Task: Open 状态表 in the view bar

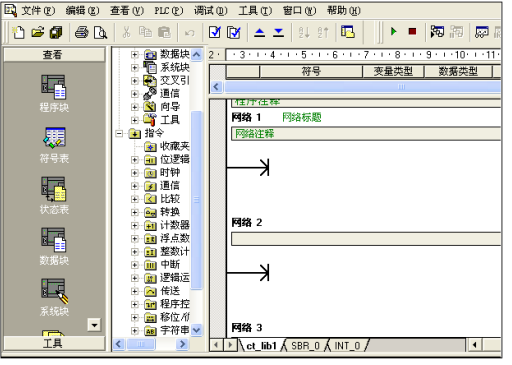Action: pyautogui.click(x=54, y=196)
